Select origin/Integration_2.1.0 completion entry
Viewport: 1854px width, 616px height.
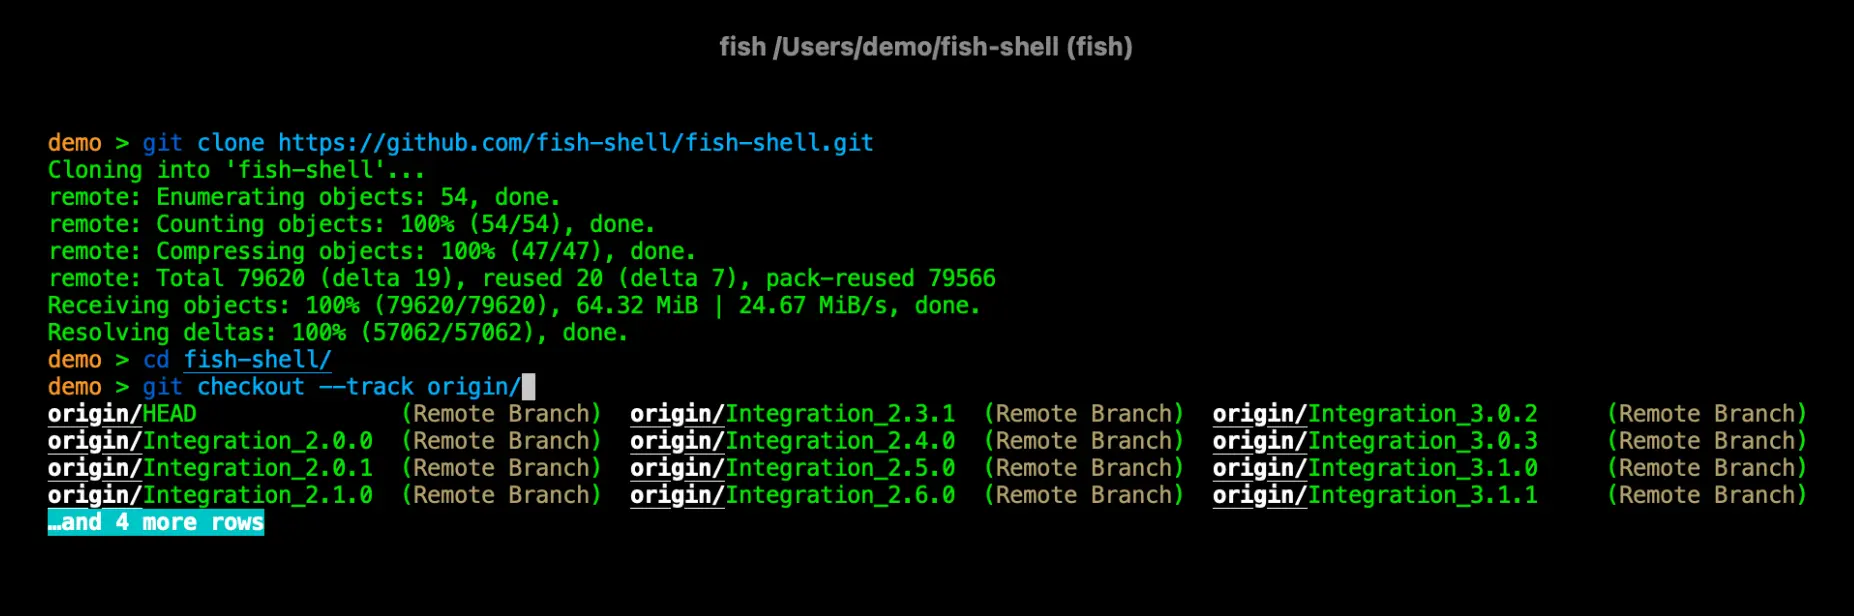[210, 495]
